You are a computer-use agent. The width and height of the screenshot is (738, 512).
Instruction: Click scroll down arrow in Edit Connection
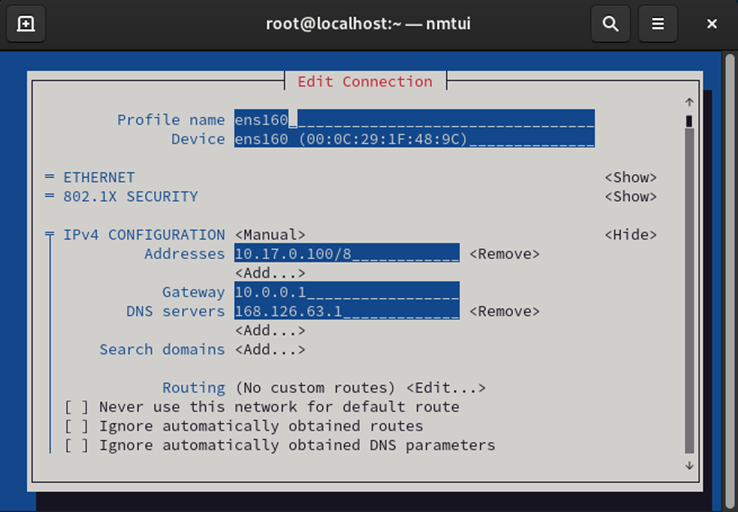point(689,465)
